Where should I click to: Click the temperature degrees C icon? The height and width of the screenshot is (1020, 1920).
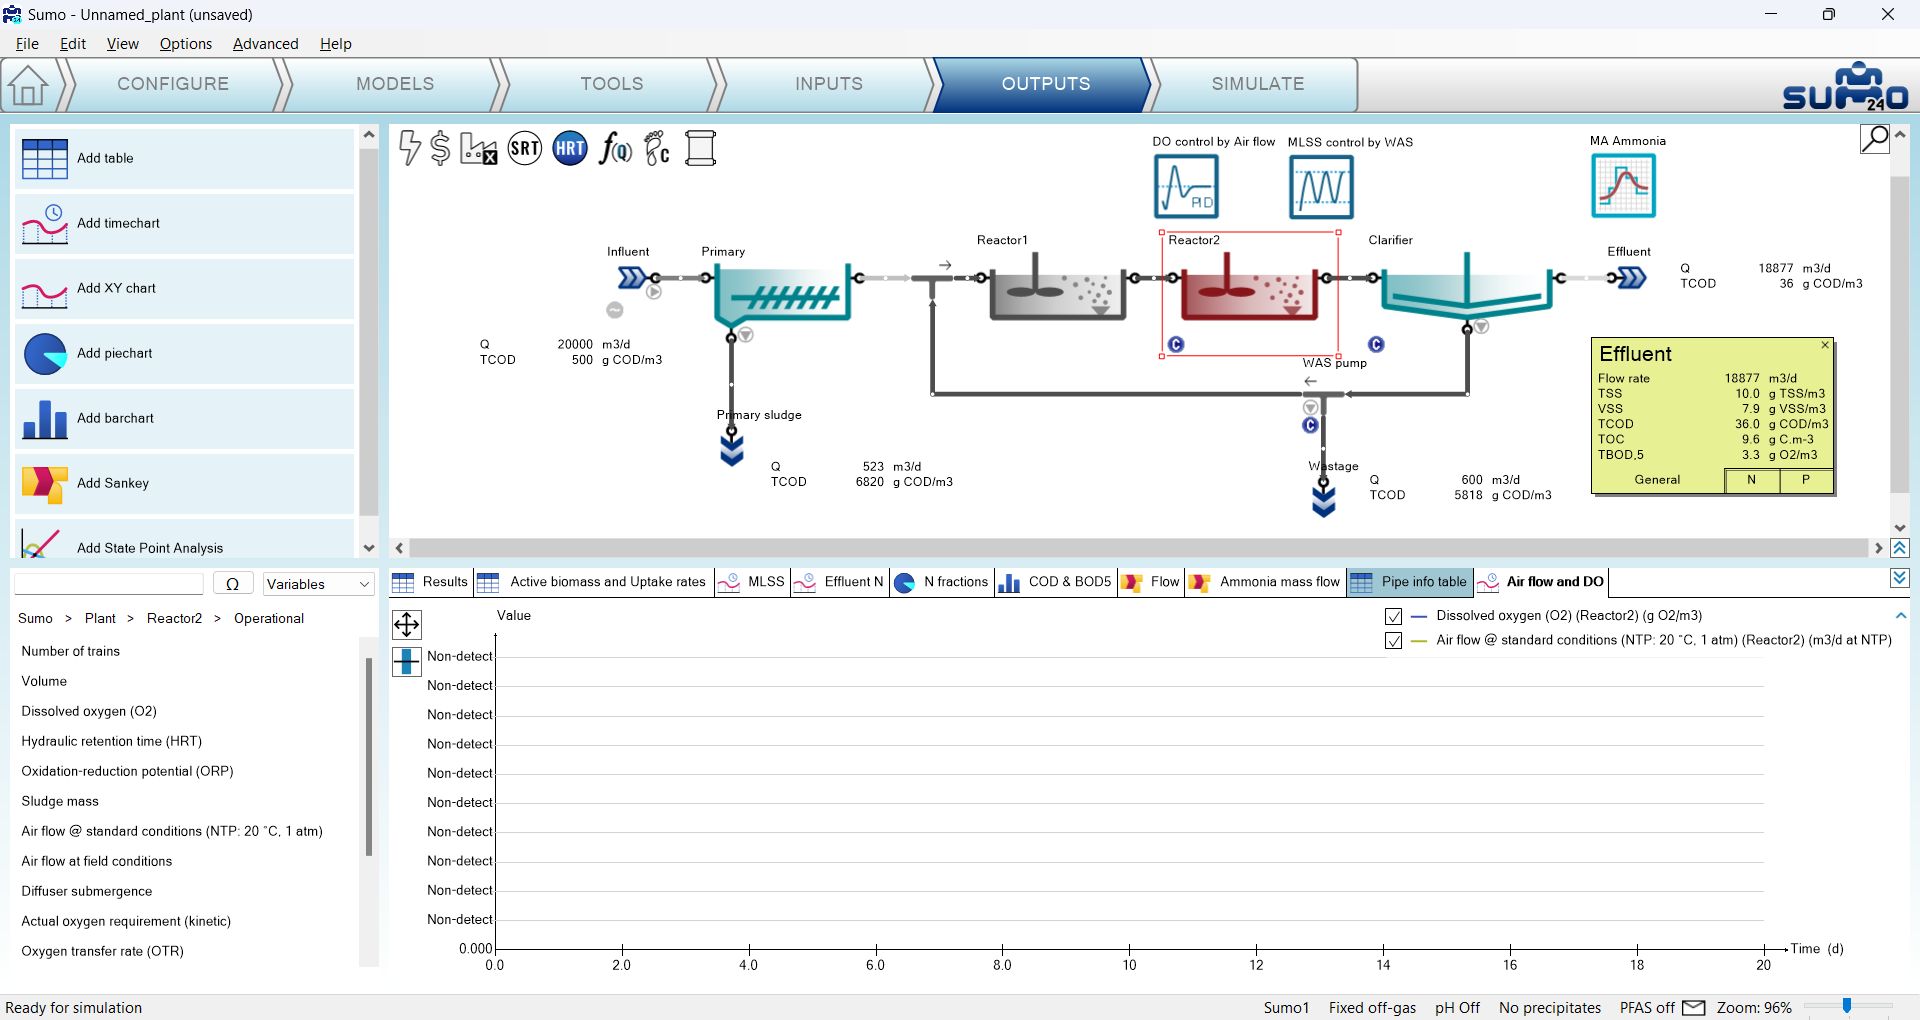tap(657, 149)
